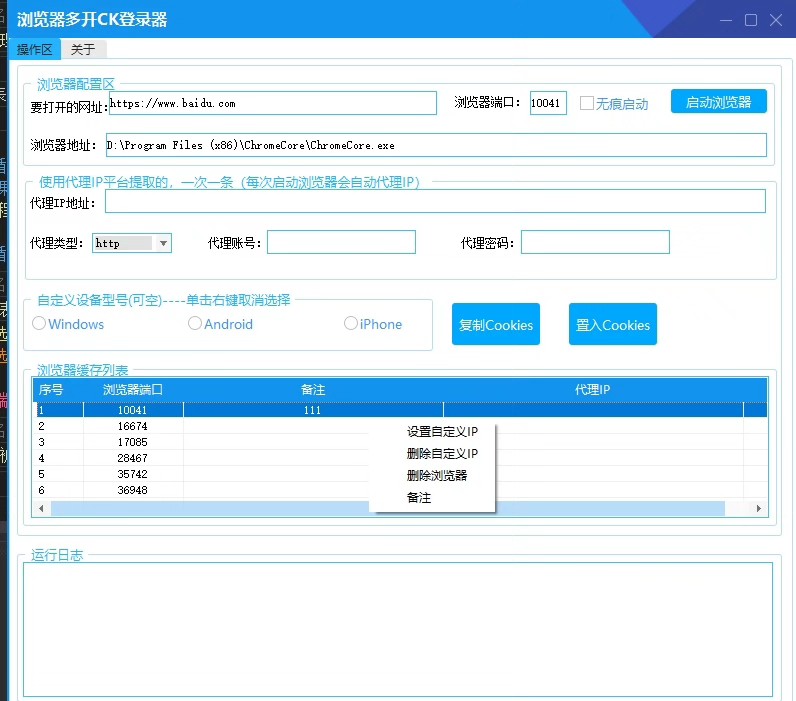This screenshot has width=796, height=701.
Task: Select the Android device radio button
Action: pos(196,324)
